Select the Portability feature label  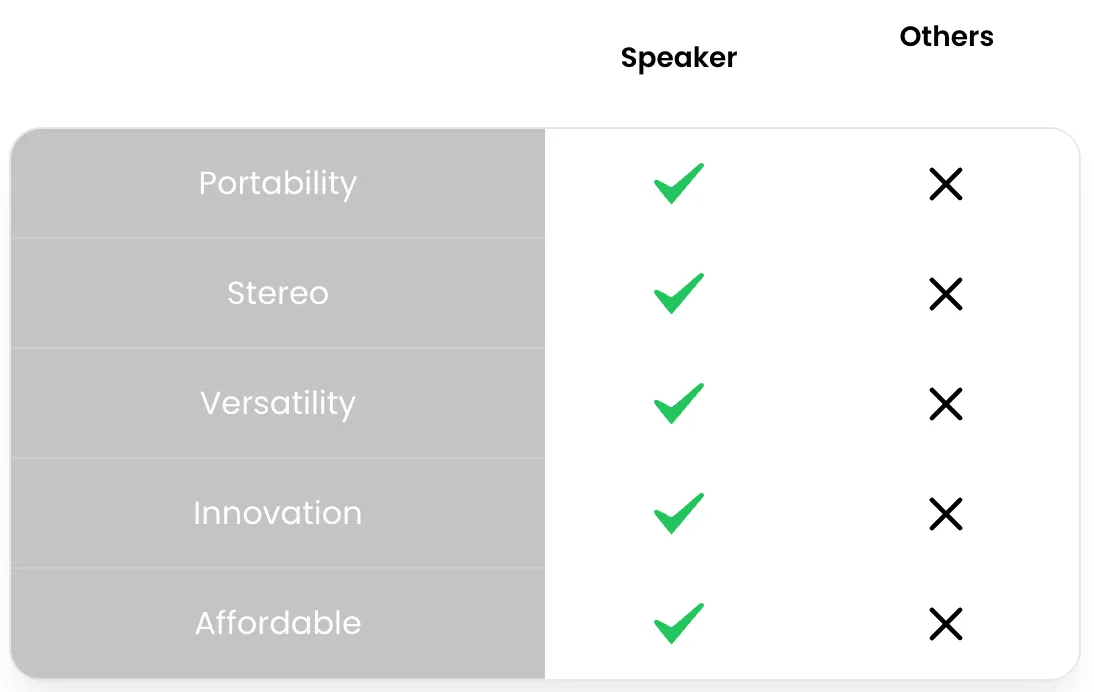(x=277, y=184)
